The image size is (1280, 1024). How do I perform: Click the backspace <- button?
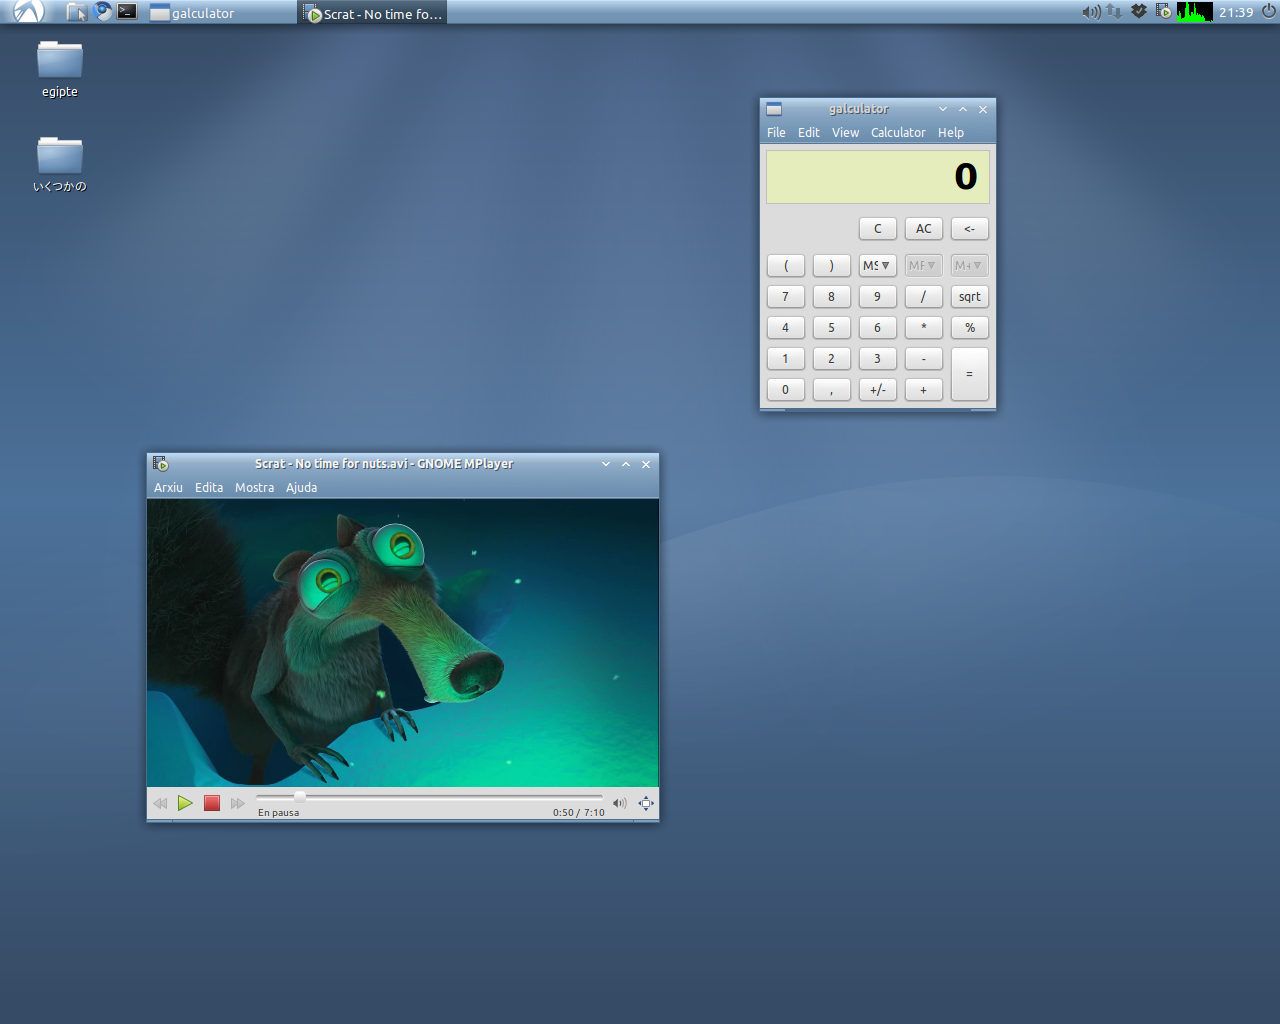[970, 229]
